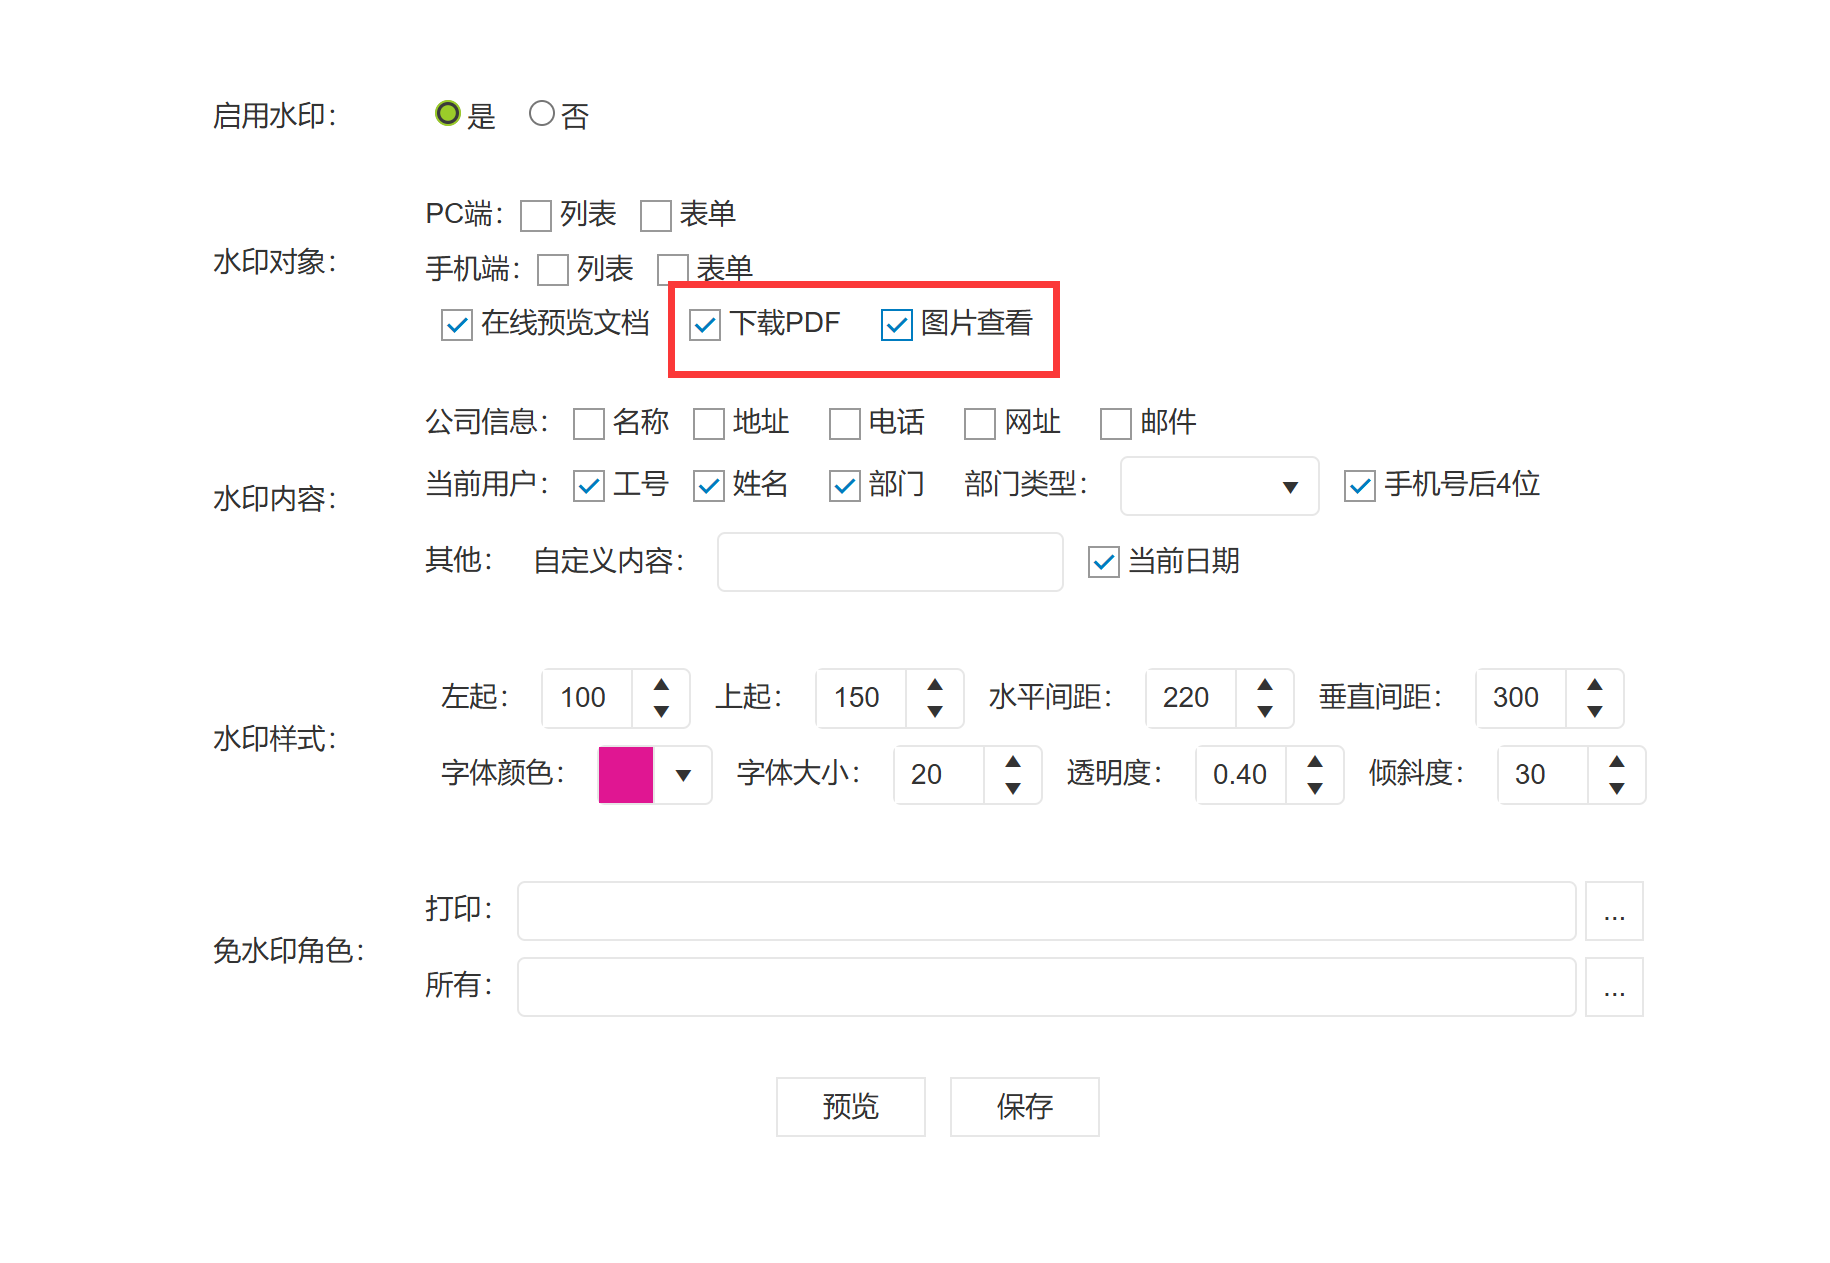The width and height of the screenshot is (1830, 1263).
Task: Enable the PC端 列表 checkbox
Action: click(536, 216)
